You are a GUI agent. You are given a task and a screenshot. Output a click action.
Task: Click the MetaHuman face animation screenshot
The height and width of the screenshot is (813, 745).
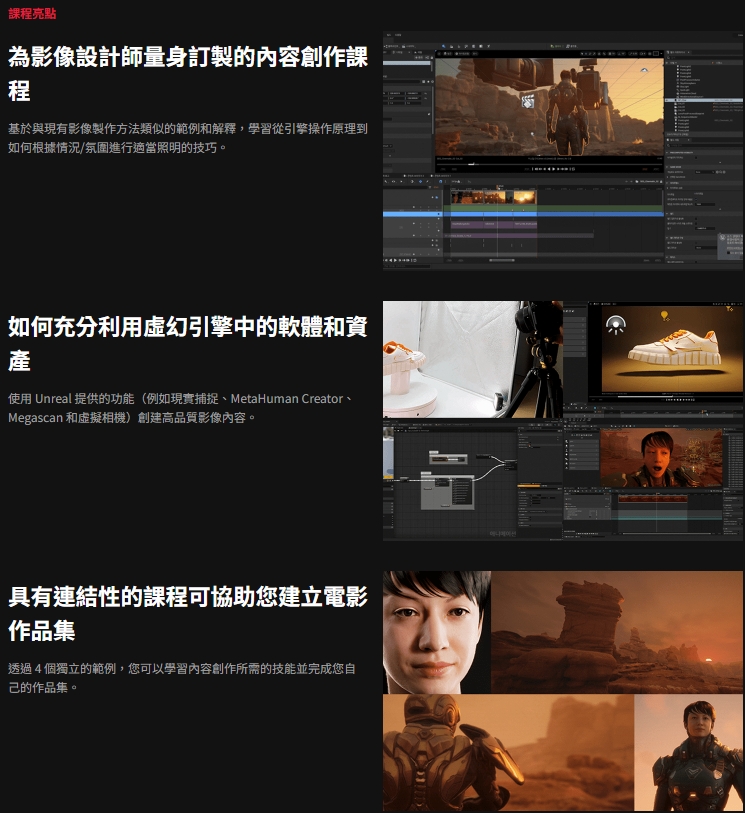coord(653,480)
